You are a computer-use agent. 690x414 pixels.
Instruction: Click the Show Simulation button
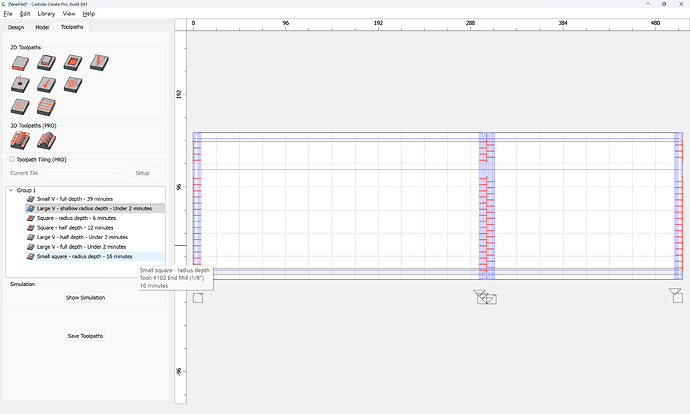tap(85, 297)
